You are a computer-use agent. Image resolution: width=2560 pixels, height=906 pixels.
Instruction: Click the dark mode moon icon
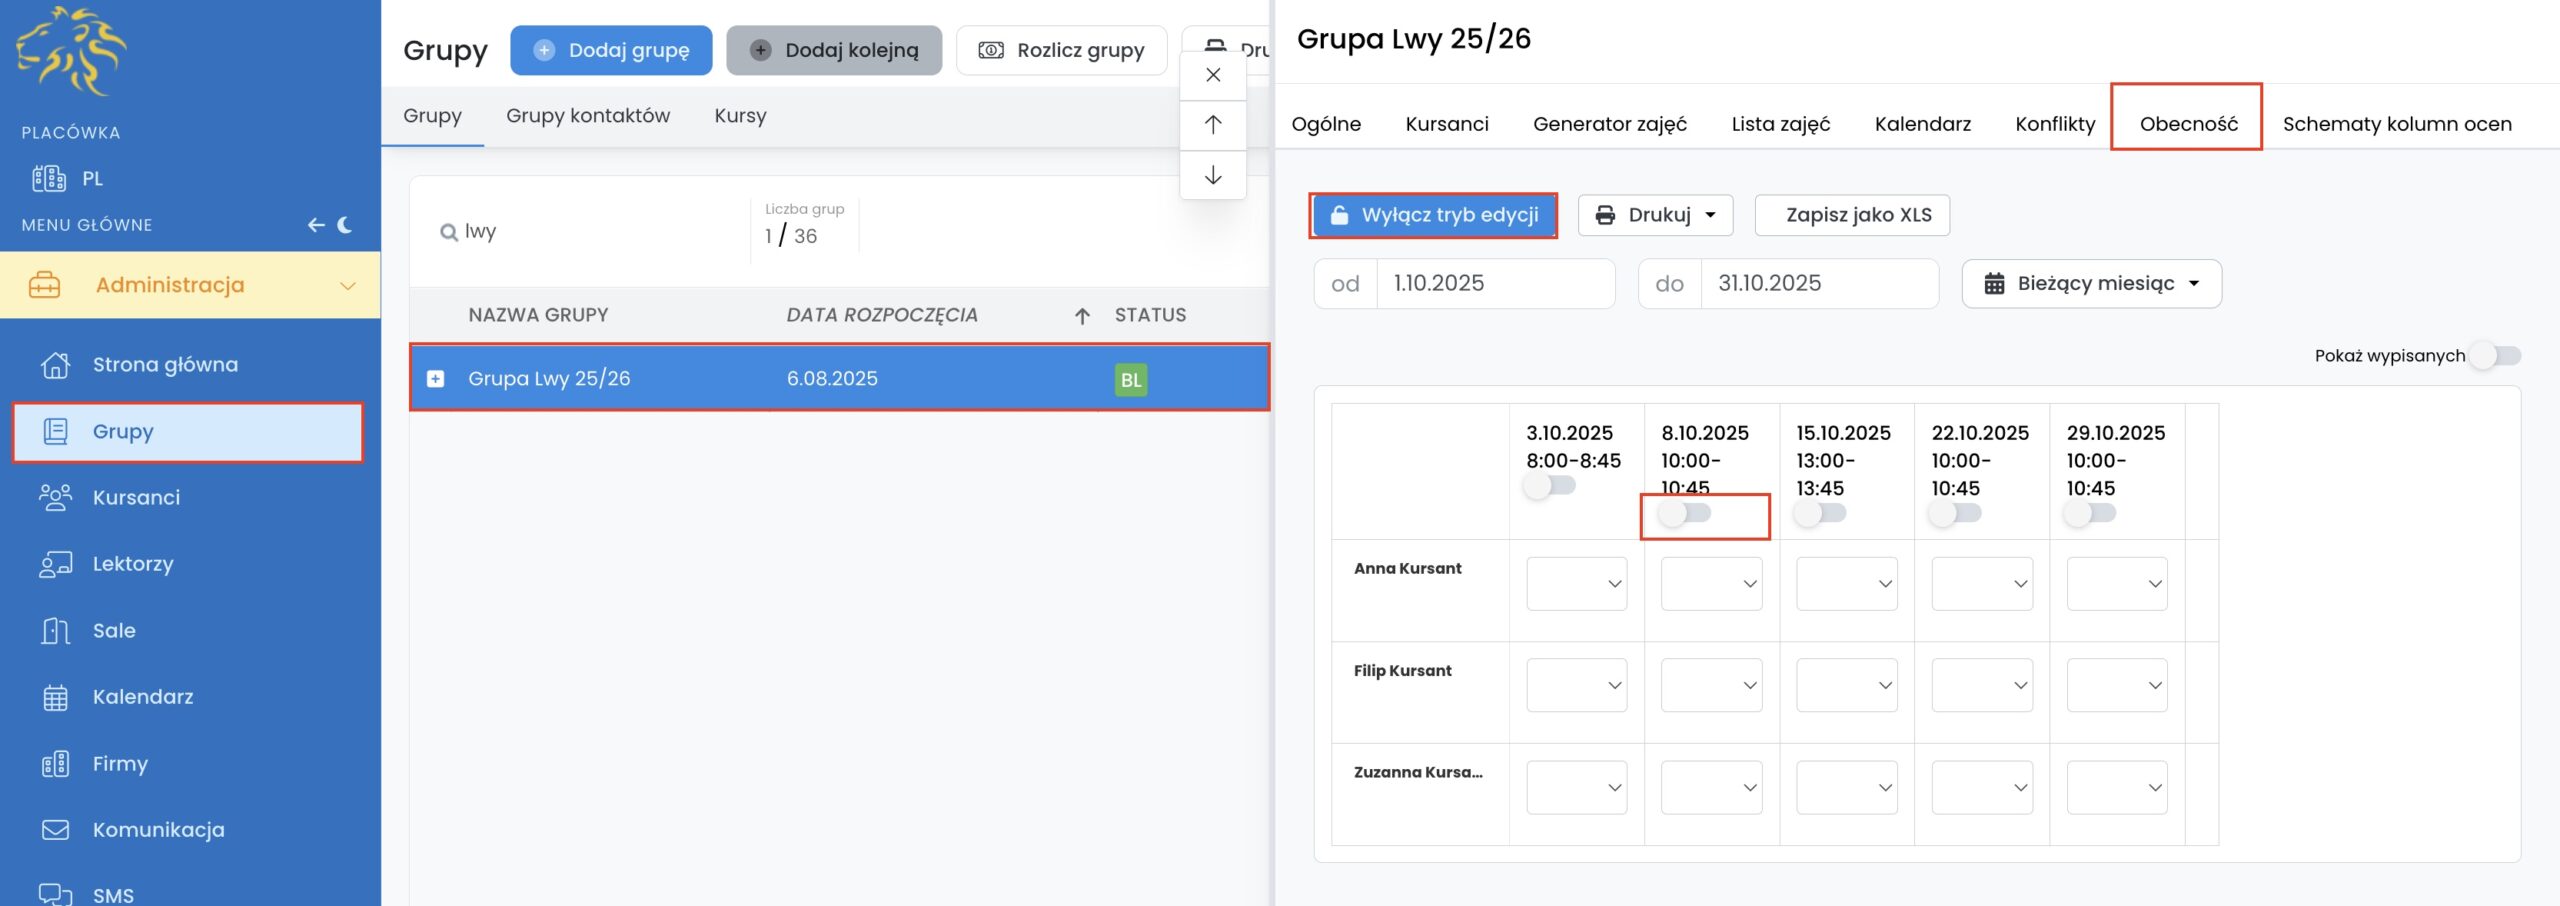click(345, 225)
